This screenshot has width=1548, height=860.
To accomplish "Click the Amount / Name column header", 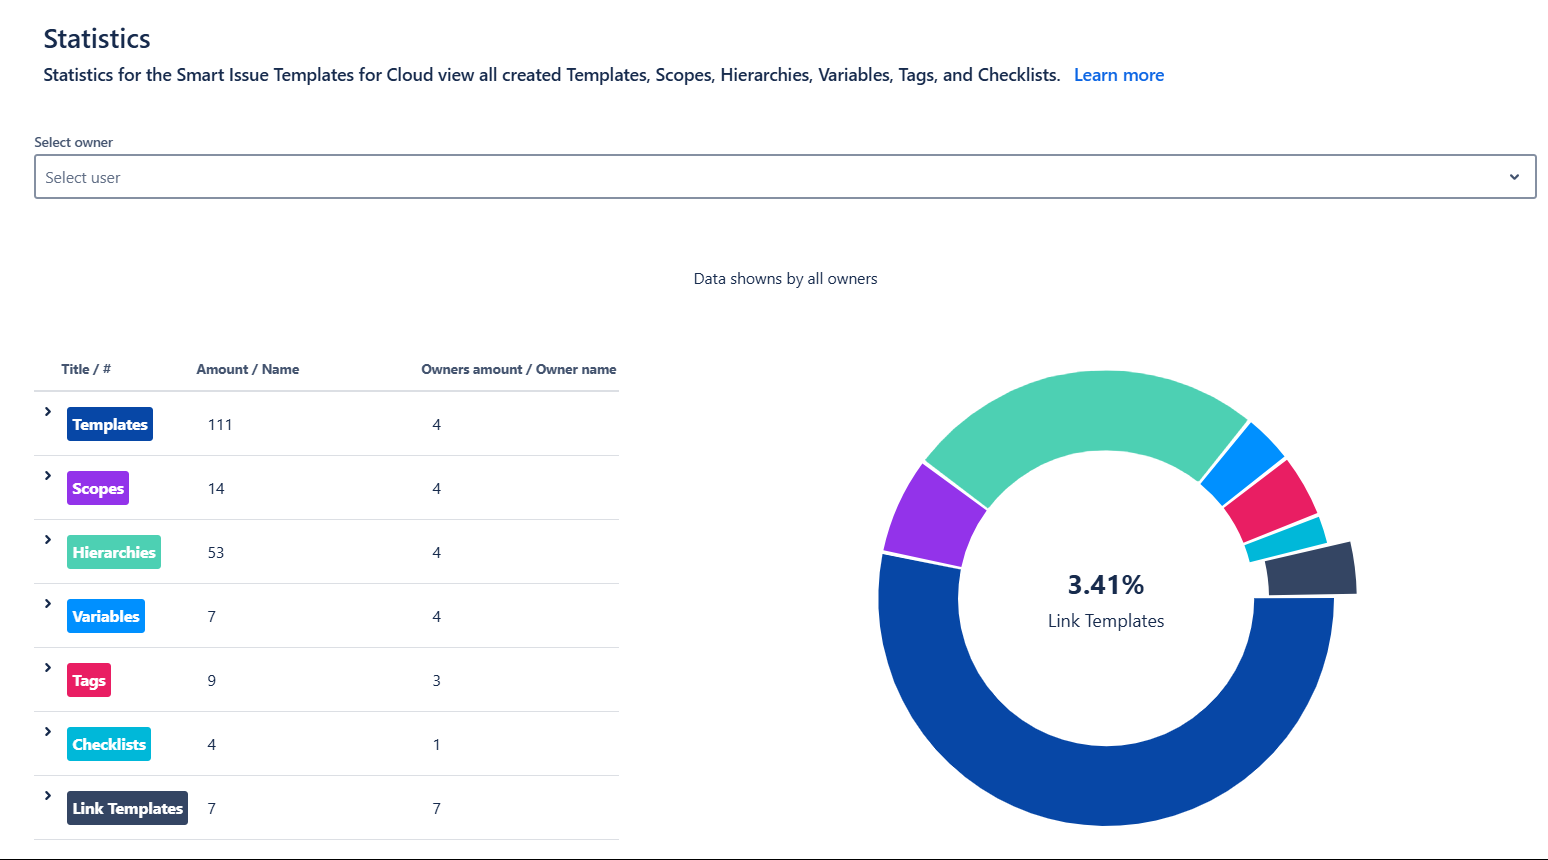I will 247,369.
